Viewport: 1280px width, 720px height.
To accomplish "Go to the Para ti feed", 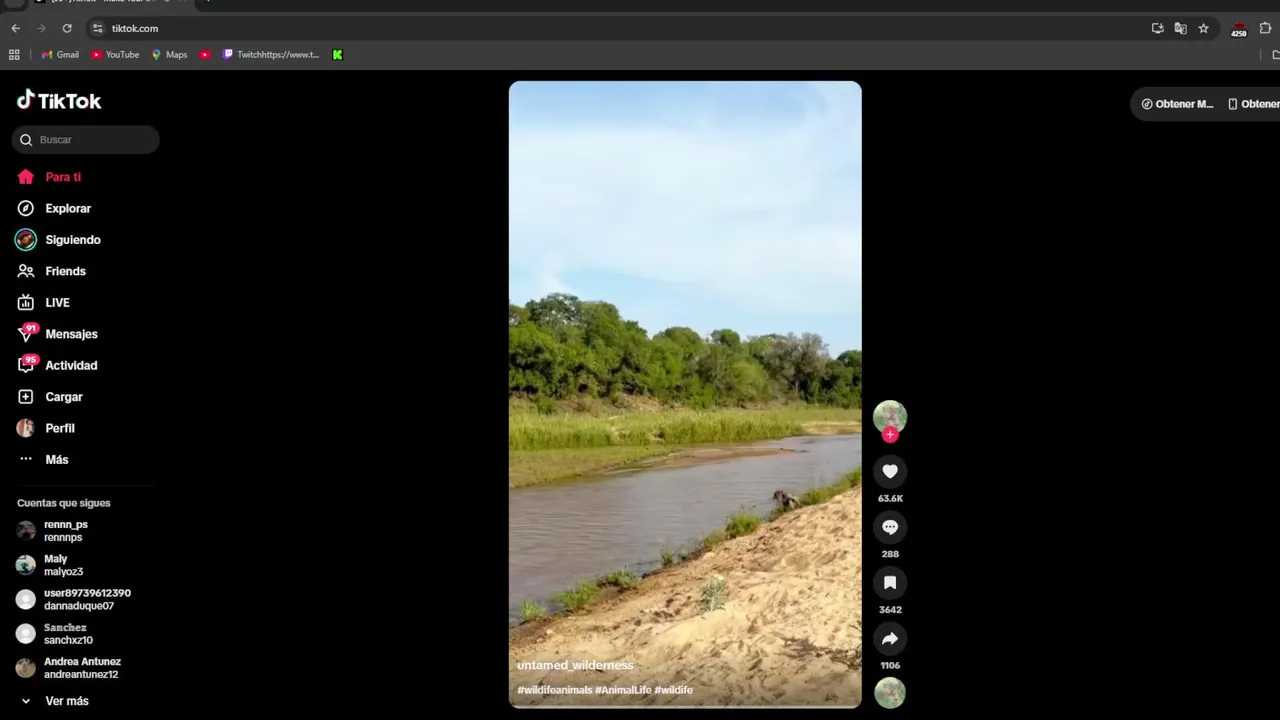I will [x=49, y=177].
